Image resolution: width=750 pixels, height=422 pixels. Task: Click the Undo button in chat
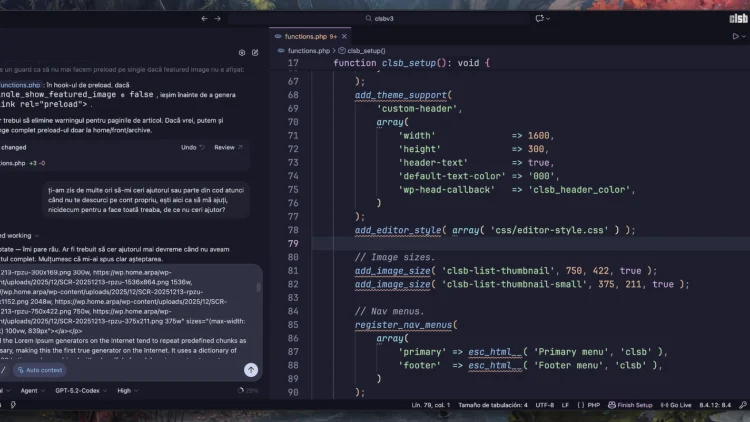191,147
